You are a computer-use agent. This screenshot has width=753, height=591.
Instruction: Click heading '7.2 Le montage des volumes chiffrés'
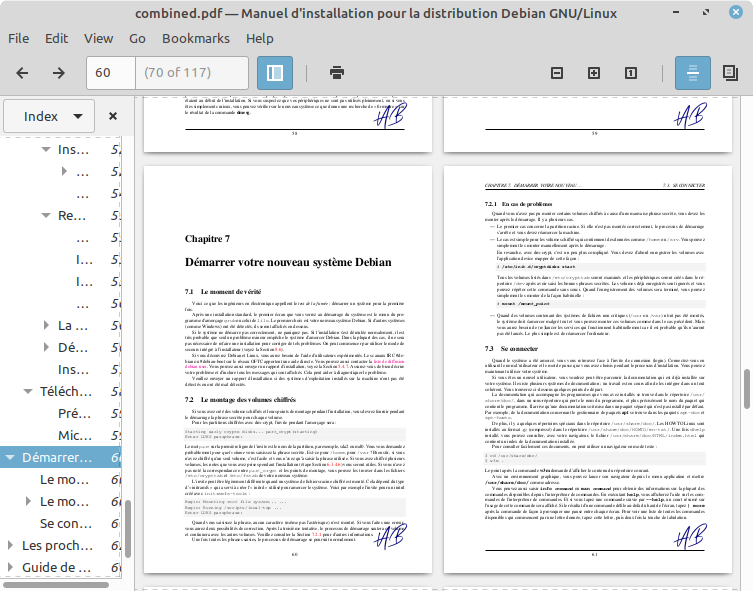point(240,399)
